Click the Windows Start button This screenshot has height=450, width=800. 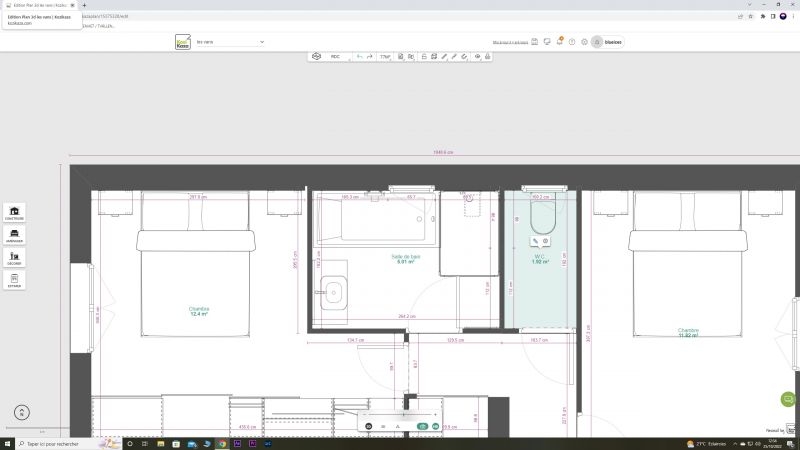click(x=7, y=444)
